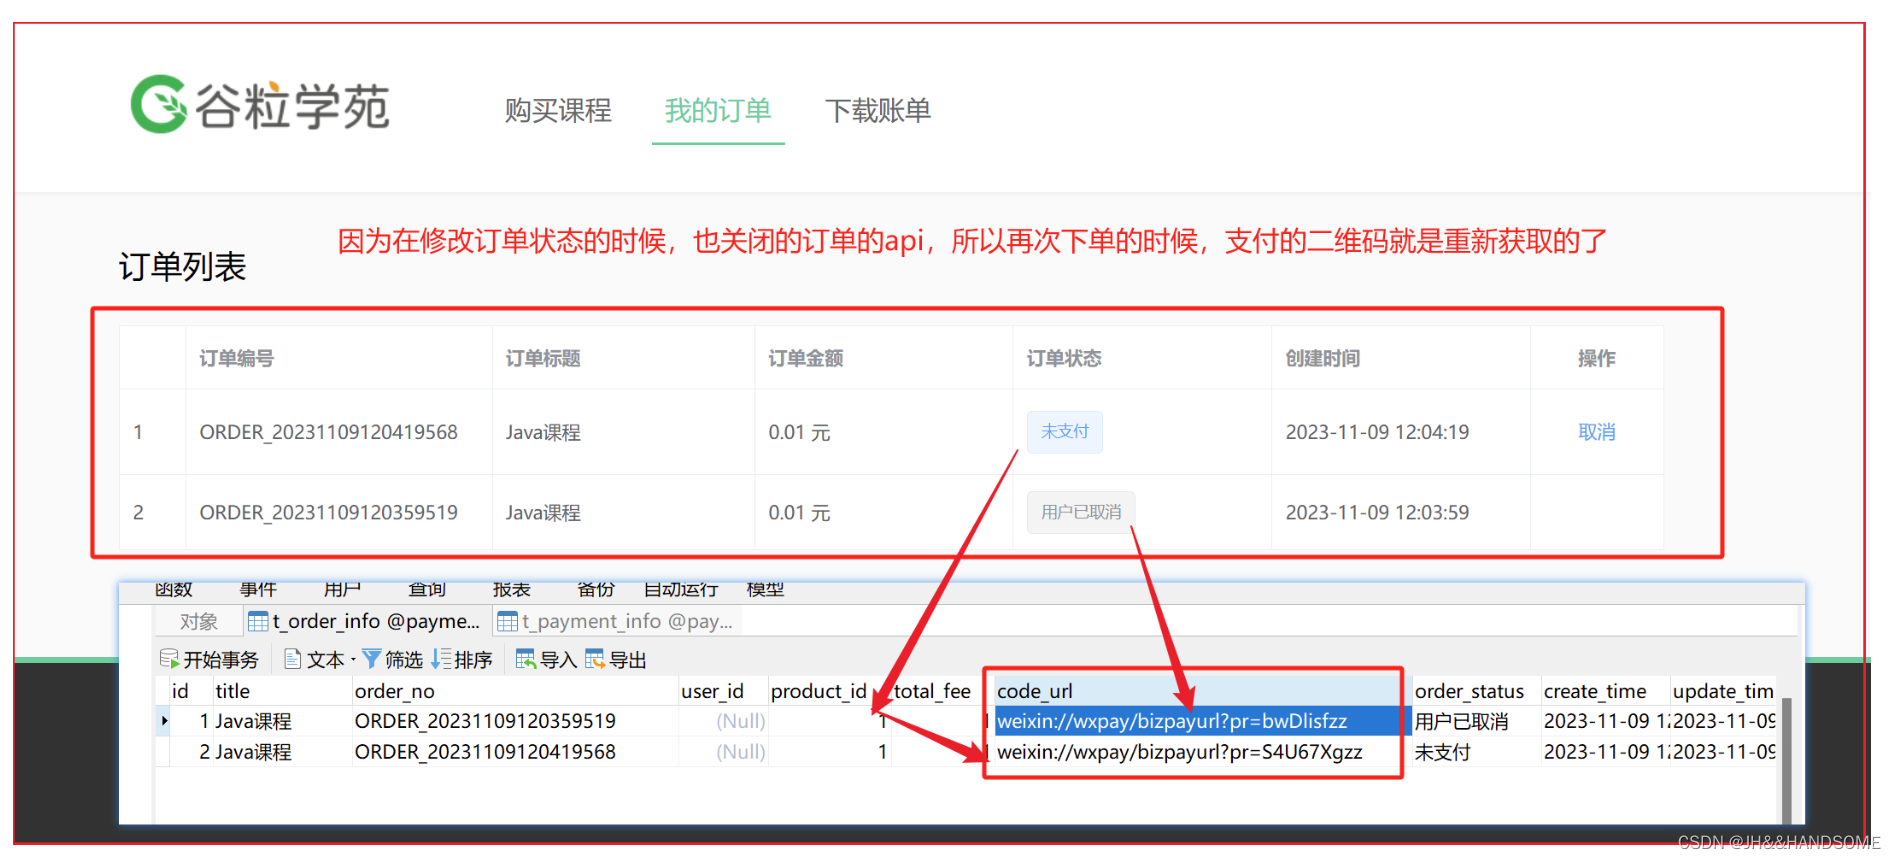1896x859 pixels.
Task: Click the 订单金额 column header
Action: tap(806, 358)
